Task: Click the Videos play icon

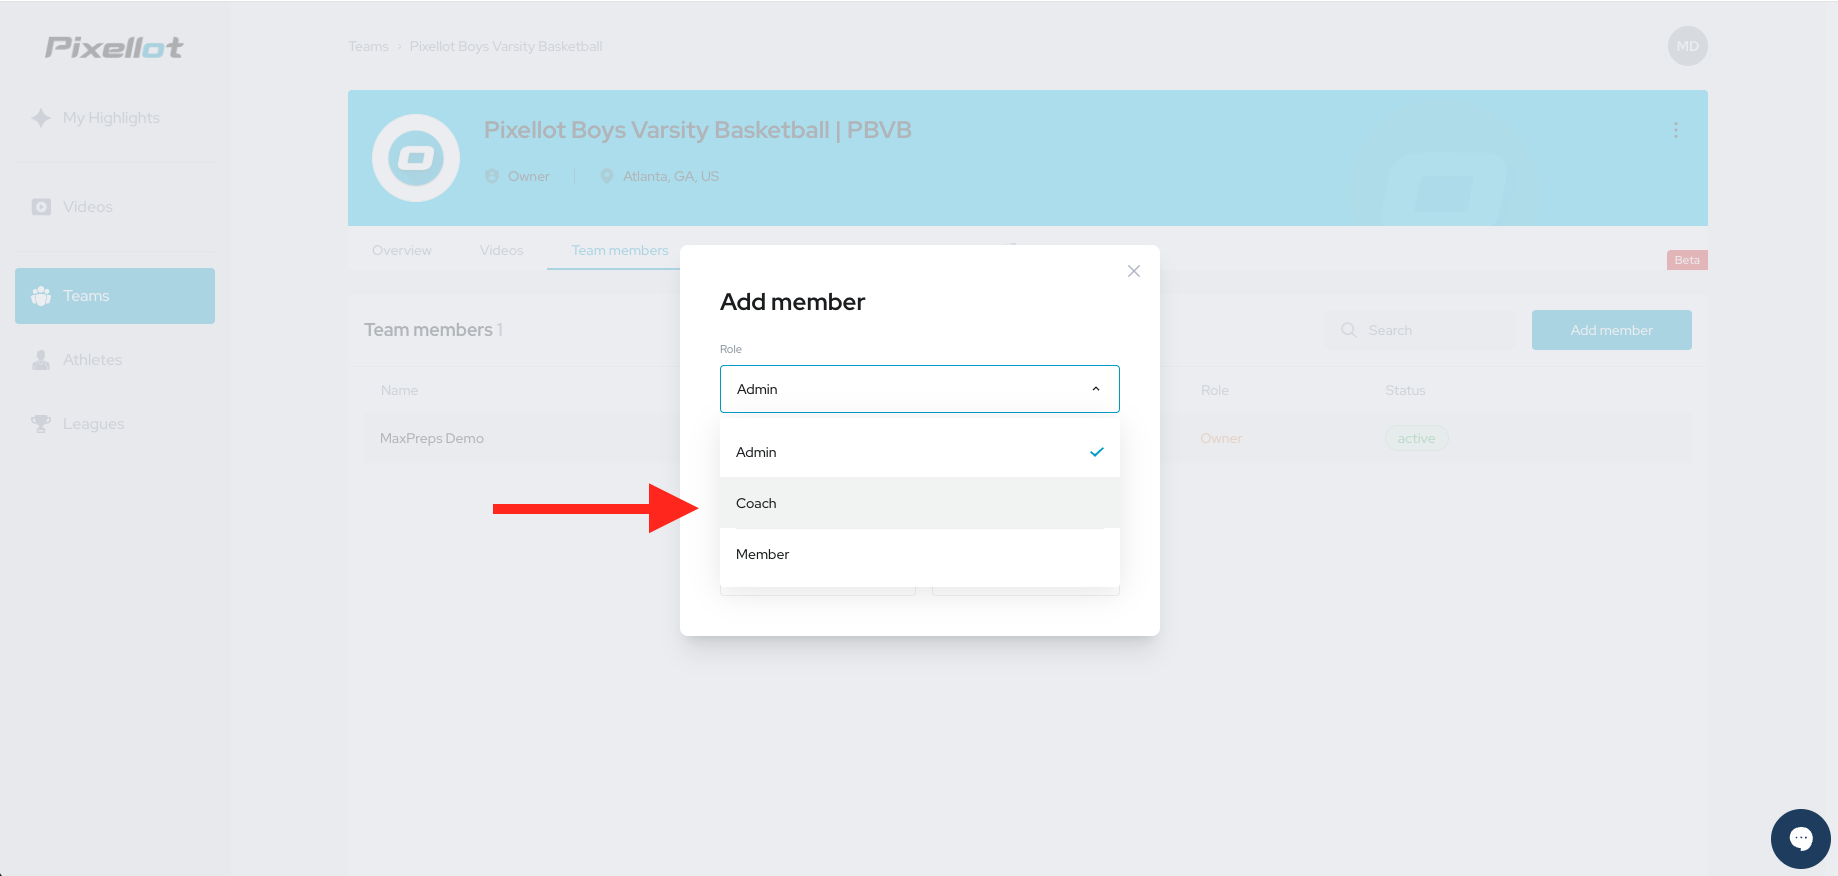Action: [41, 207]
